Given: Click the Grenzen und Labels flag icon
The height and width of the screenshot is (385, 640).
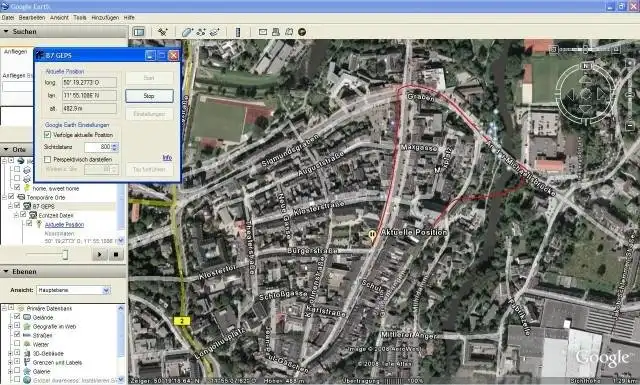Looking at the screenshot, I should [x=27, y=362].
